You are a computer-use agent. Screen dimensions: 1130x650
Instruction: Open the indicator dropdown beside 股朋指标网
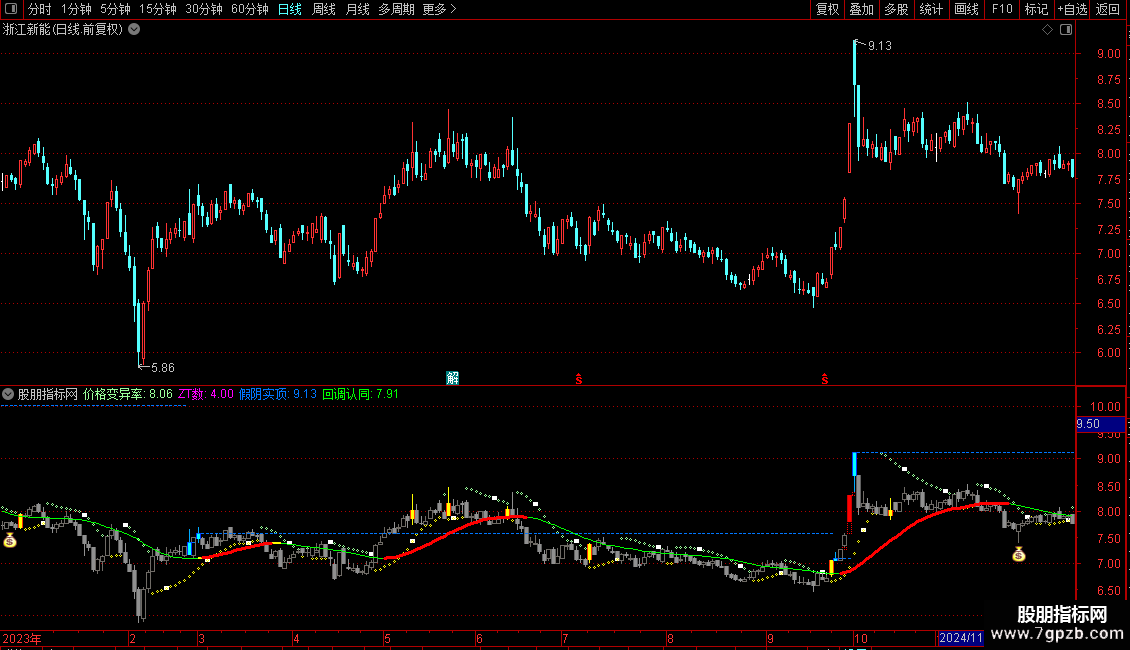[x=8, y=394]
